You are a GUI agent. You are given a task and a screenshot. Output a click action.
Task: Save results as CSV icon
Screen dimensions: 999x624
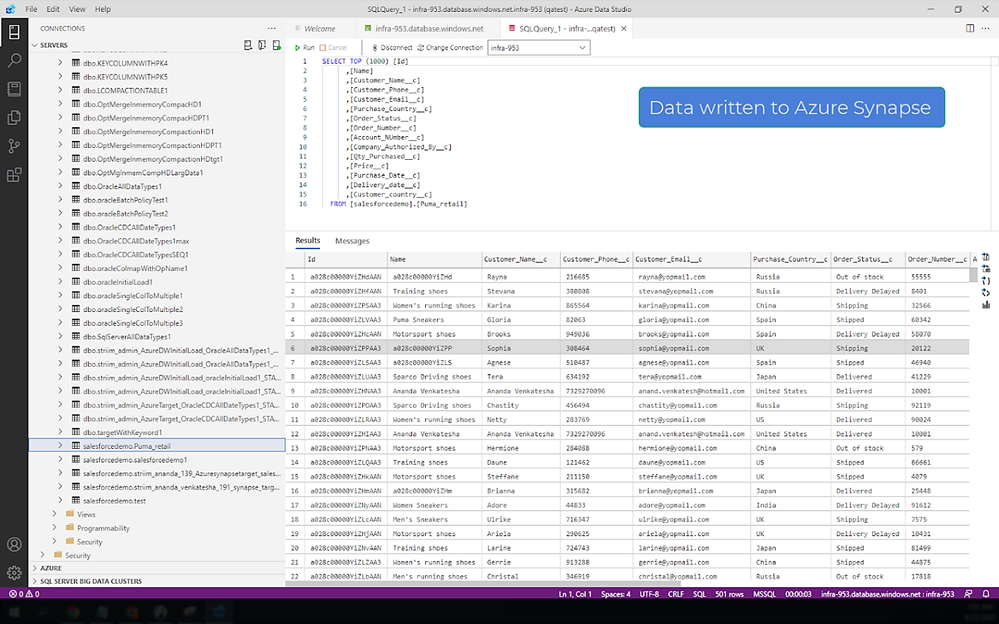(x=986, y=257)
